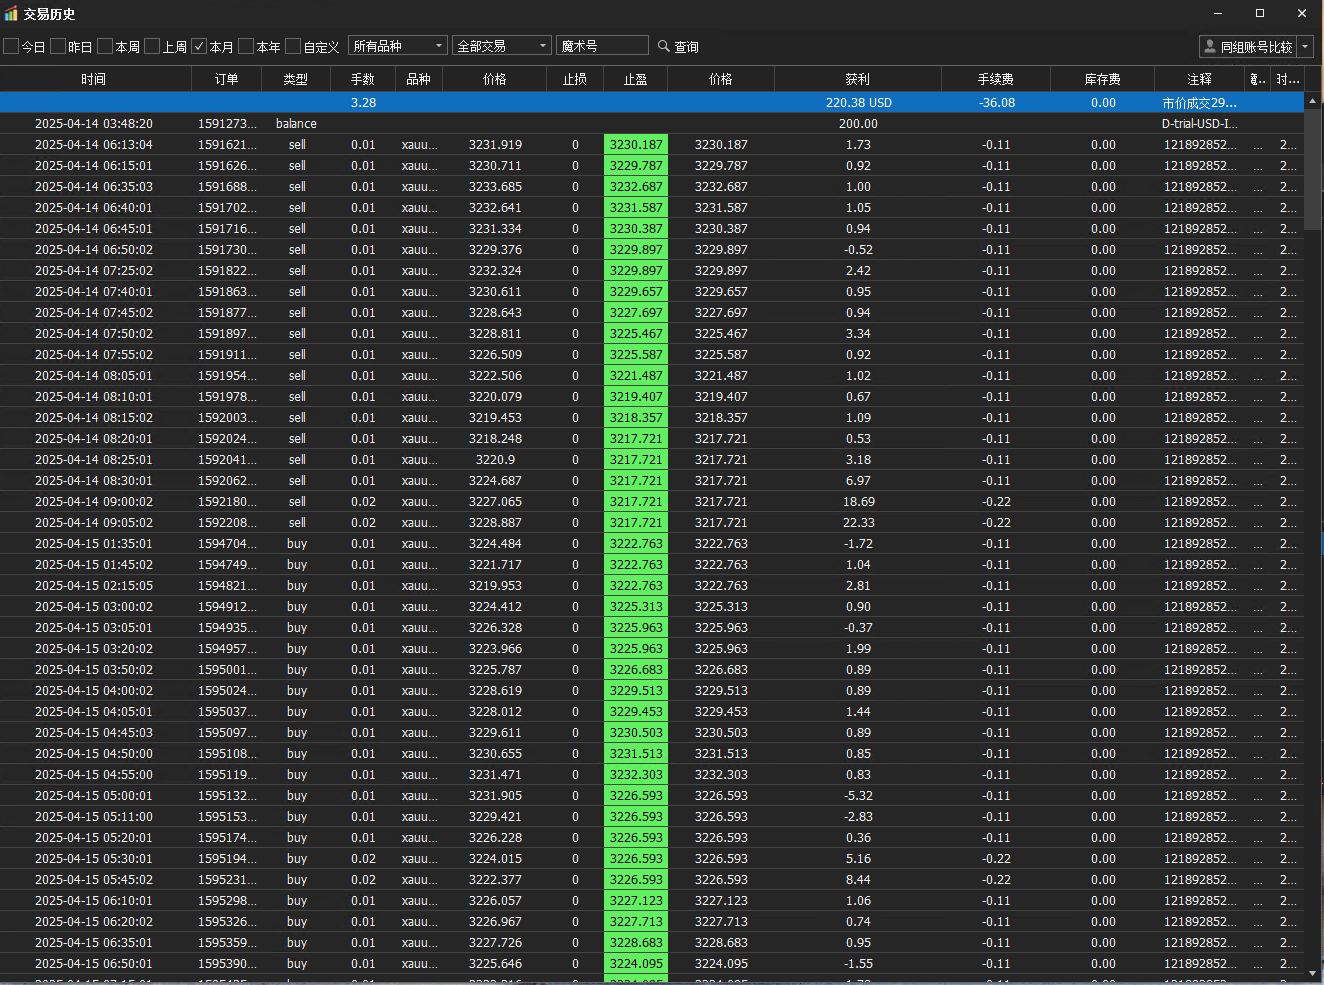Toggle the 上周 checkbox
The image size is (1324, 985).
(x=152, y=46)
